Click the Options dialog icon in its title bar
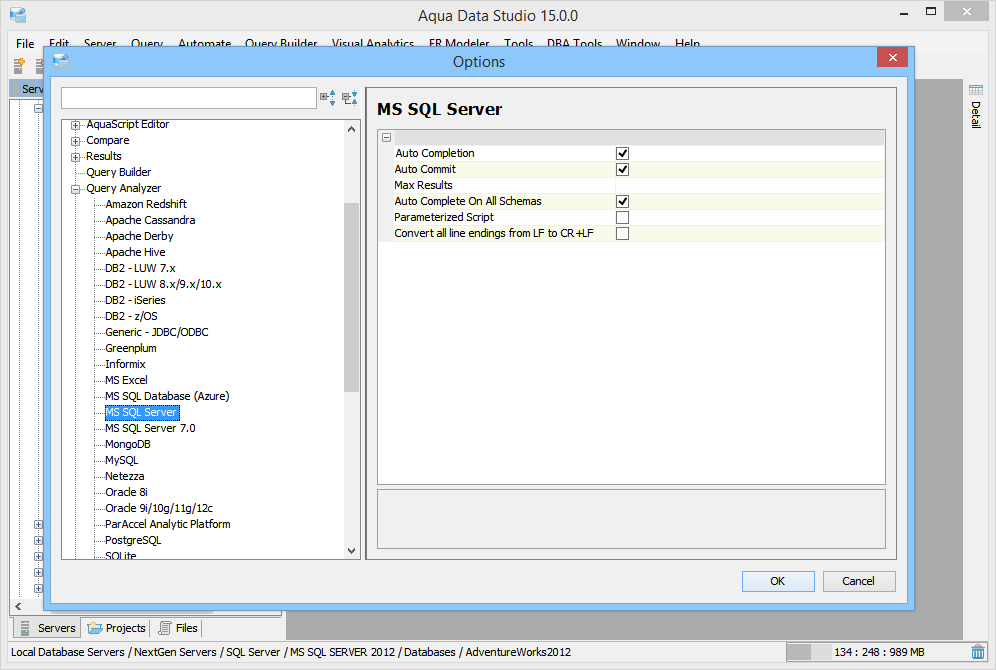This screenshot has height=670, width=996. coord(61,61)
